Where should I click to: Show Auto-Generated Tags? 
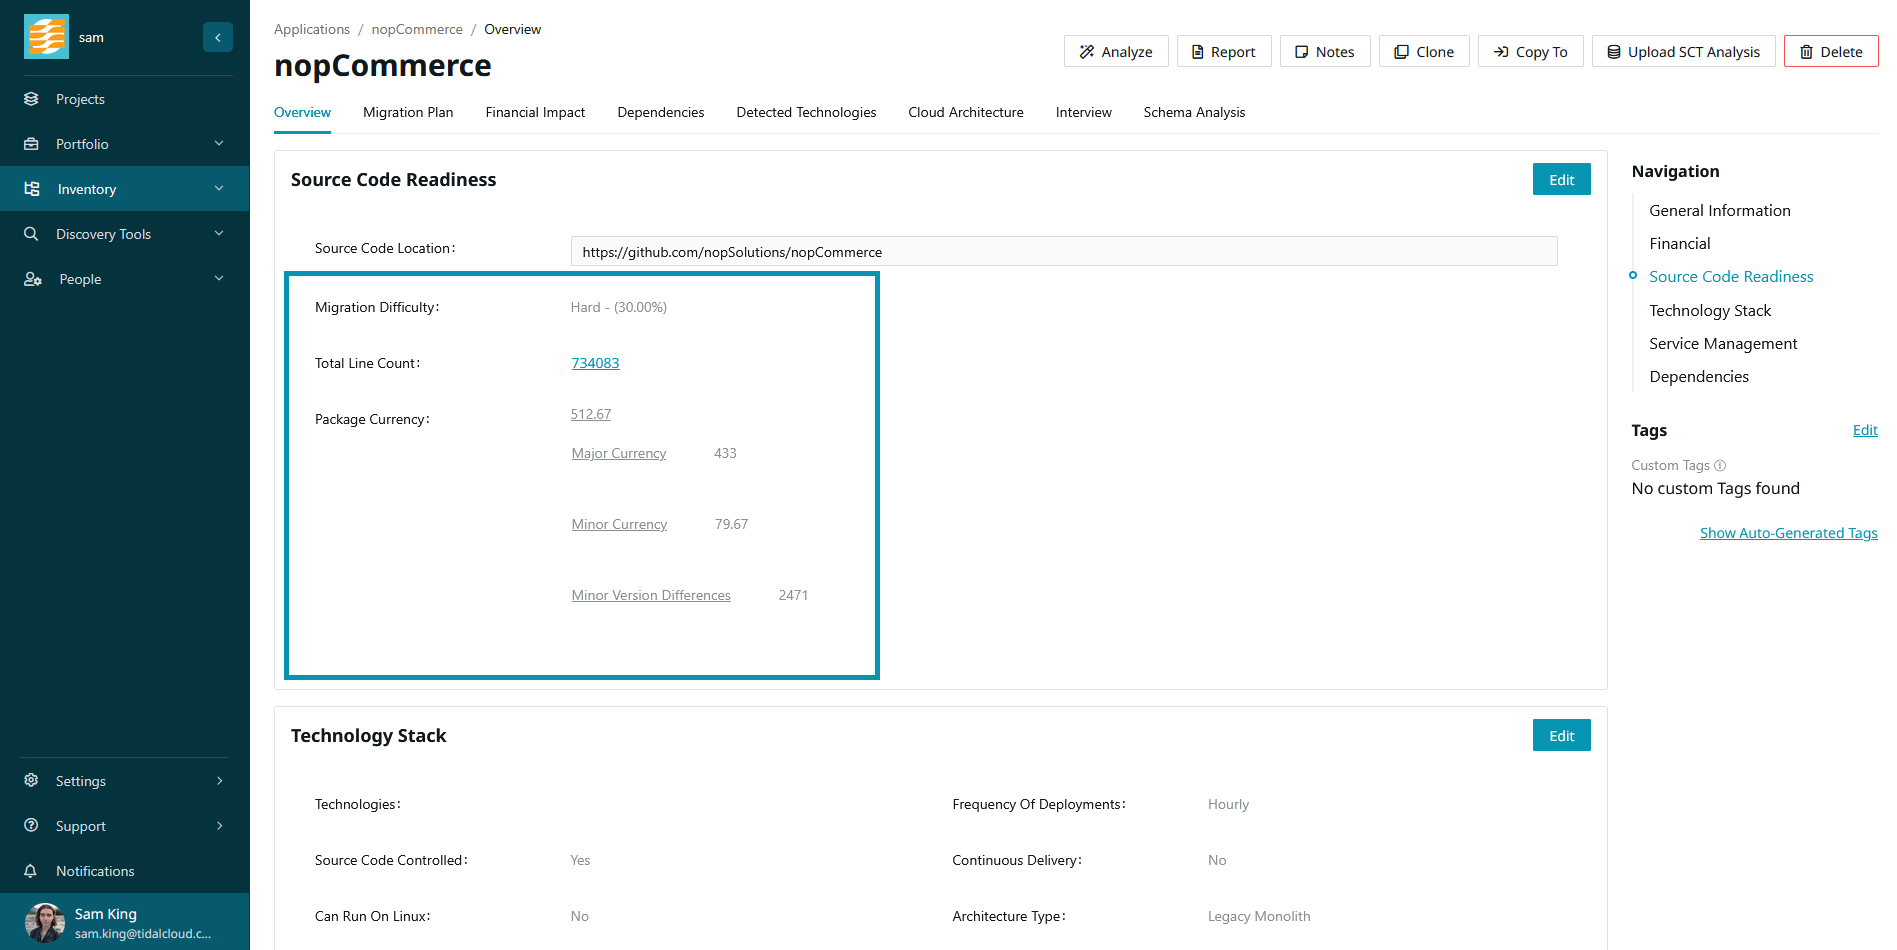point(1788,533)
